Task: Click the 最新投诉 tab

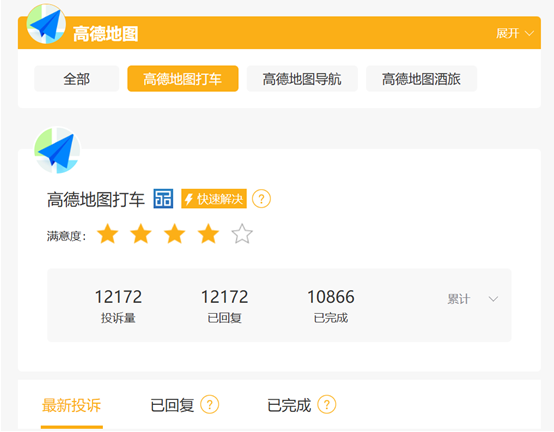Action: pos(72,405)
